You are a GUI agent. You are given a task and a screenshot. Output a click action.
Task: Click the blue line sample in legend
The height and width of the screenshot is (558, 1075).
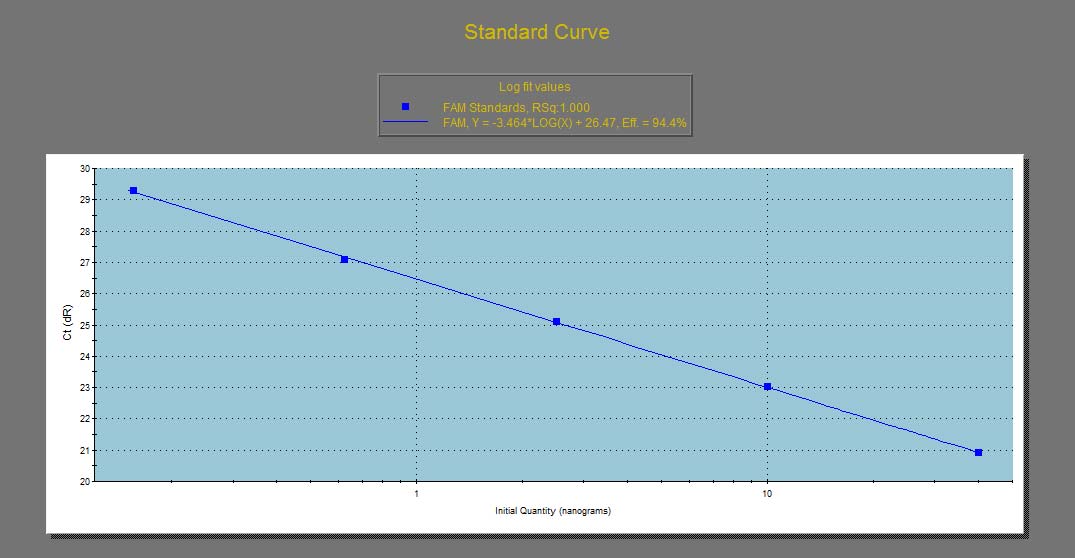405,122
